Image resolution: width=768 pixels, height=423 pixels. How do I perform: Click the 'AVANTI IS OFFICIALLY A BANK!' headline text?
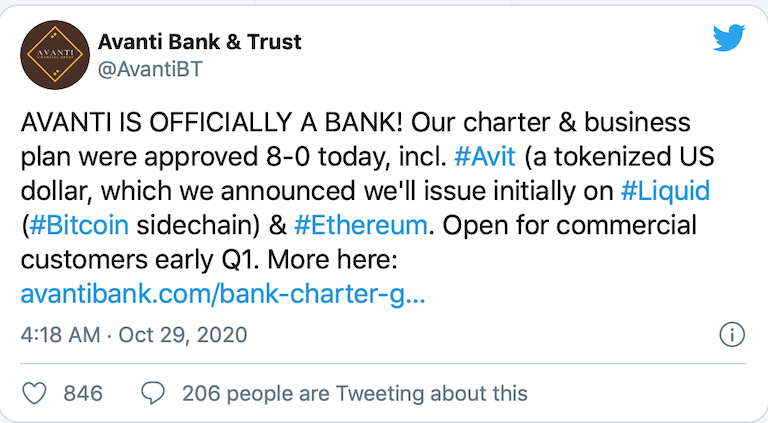212,122
